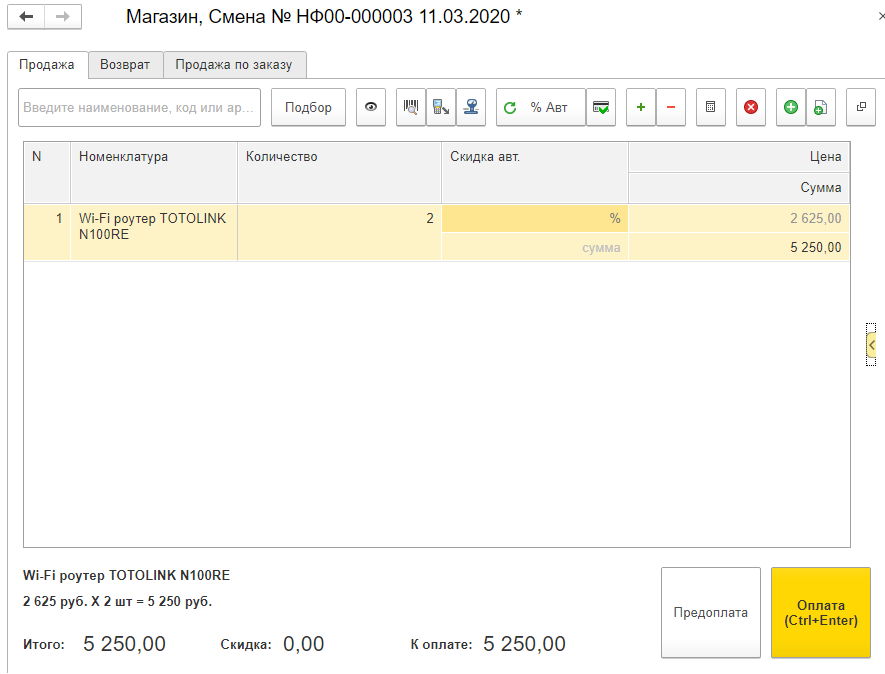This screenshot has width=885, height=674.
Task: Go forward with the right arrow button
Action: (63, 16)
